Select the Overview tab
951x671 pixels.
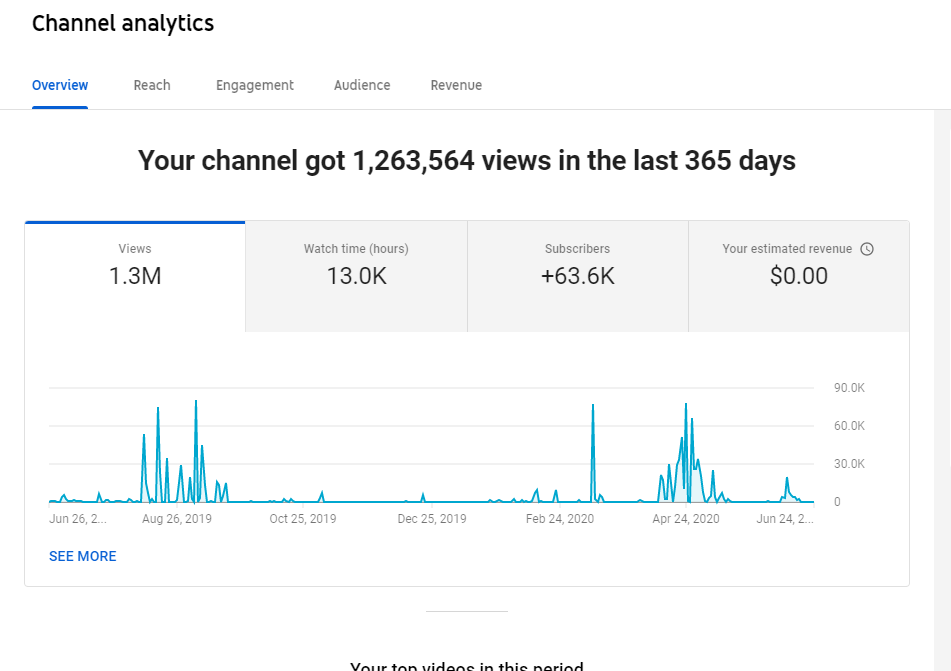coord(60,86)
